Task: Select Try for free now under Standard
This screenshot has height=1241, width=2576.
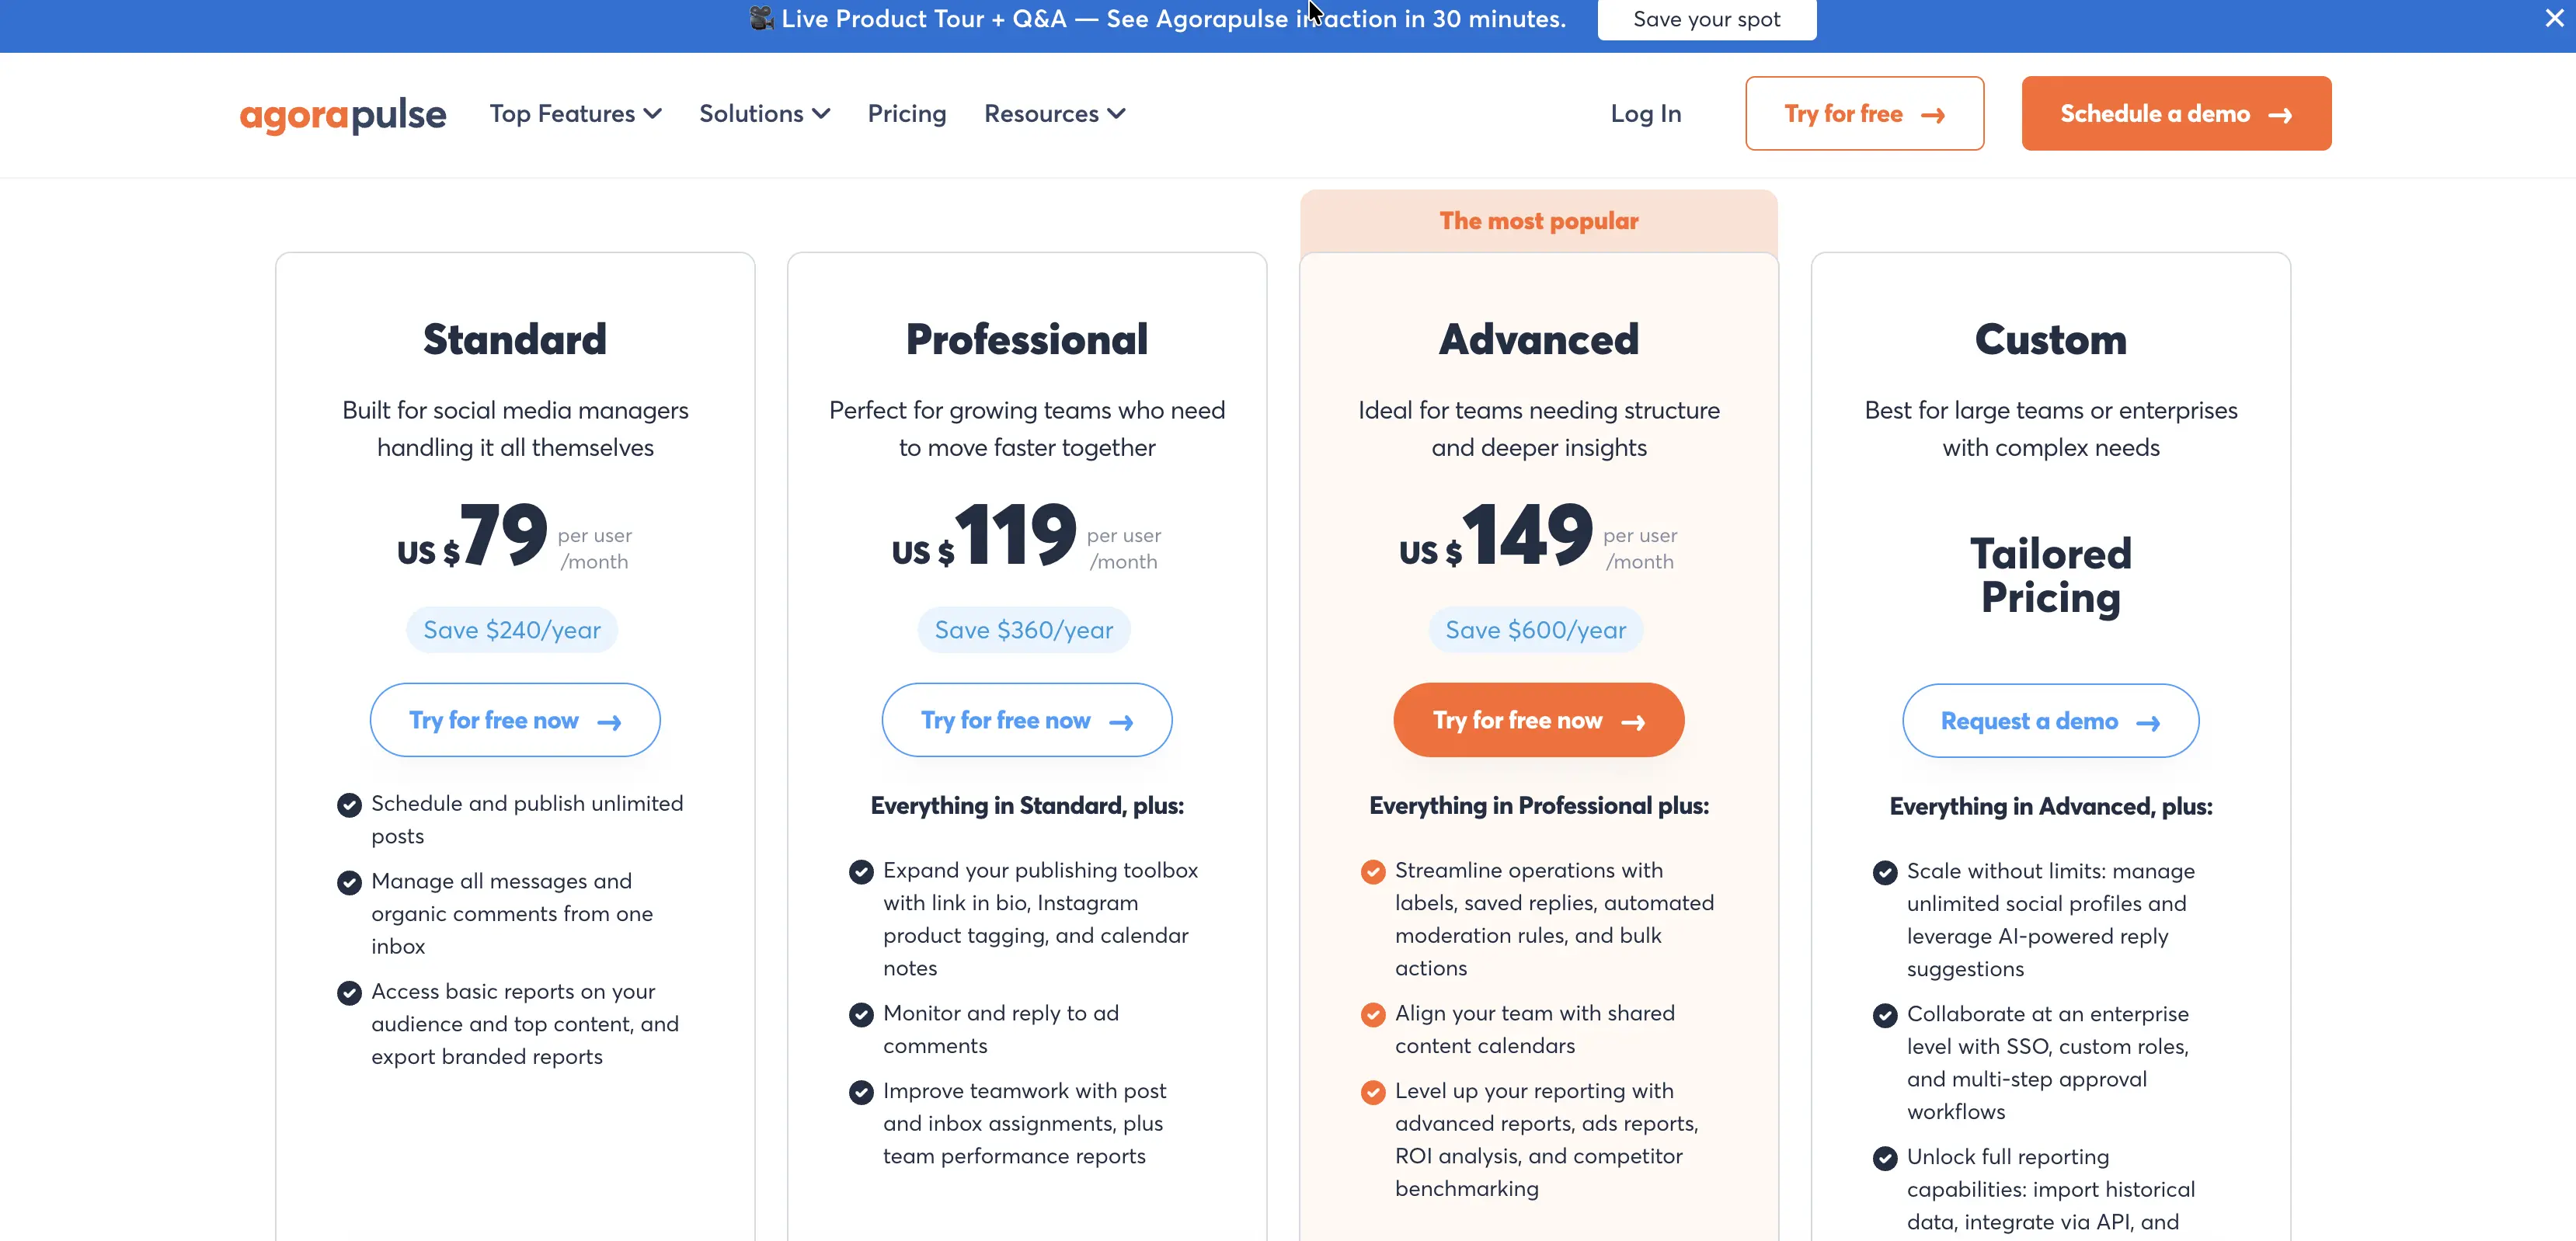Action: coord(514,720)
